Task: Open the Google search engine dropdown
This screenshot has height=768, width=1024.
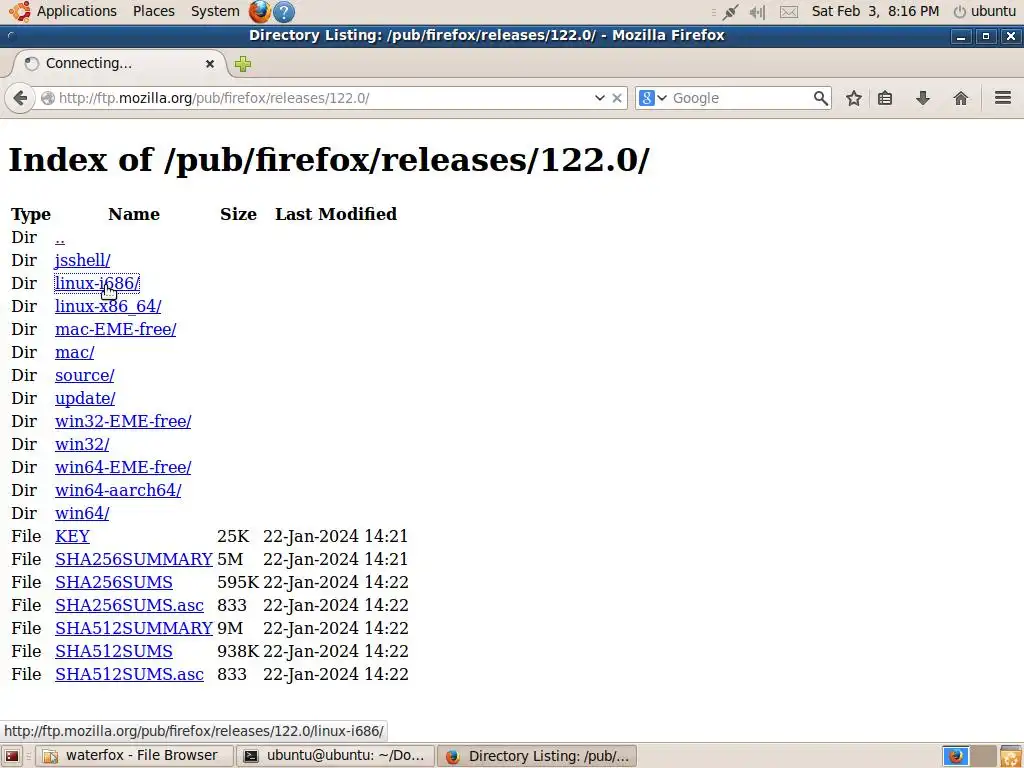Action: (652, 98)
